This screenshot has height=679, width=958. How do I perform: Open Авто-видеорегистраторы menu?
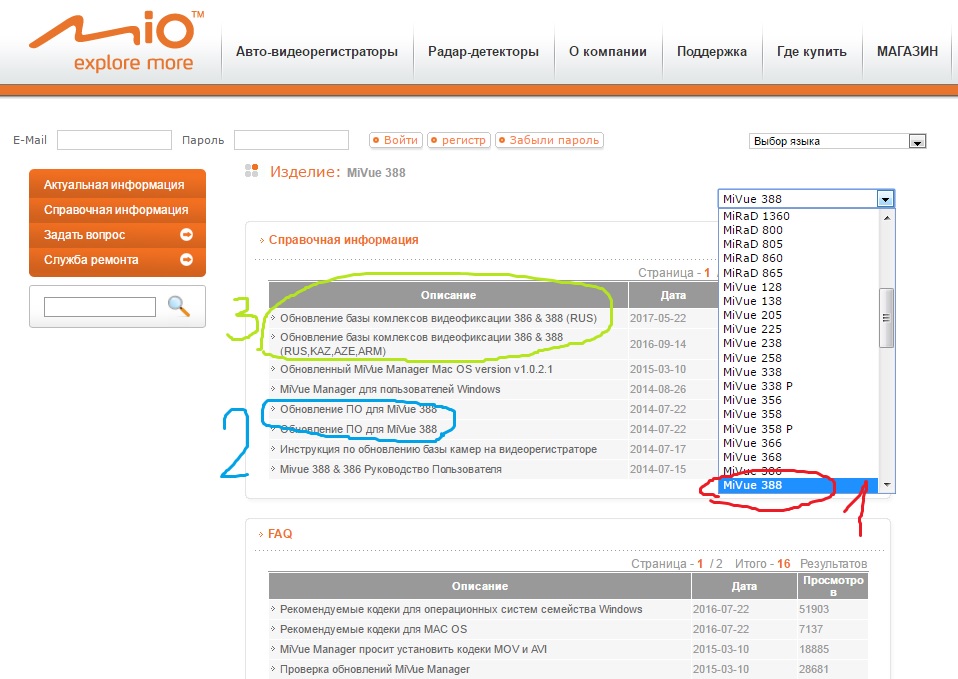316,52
